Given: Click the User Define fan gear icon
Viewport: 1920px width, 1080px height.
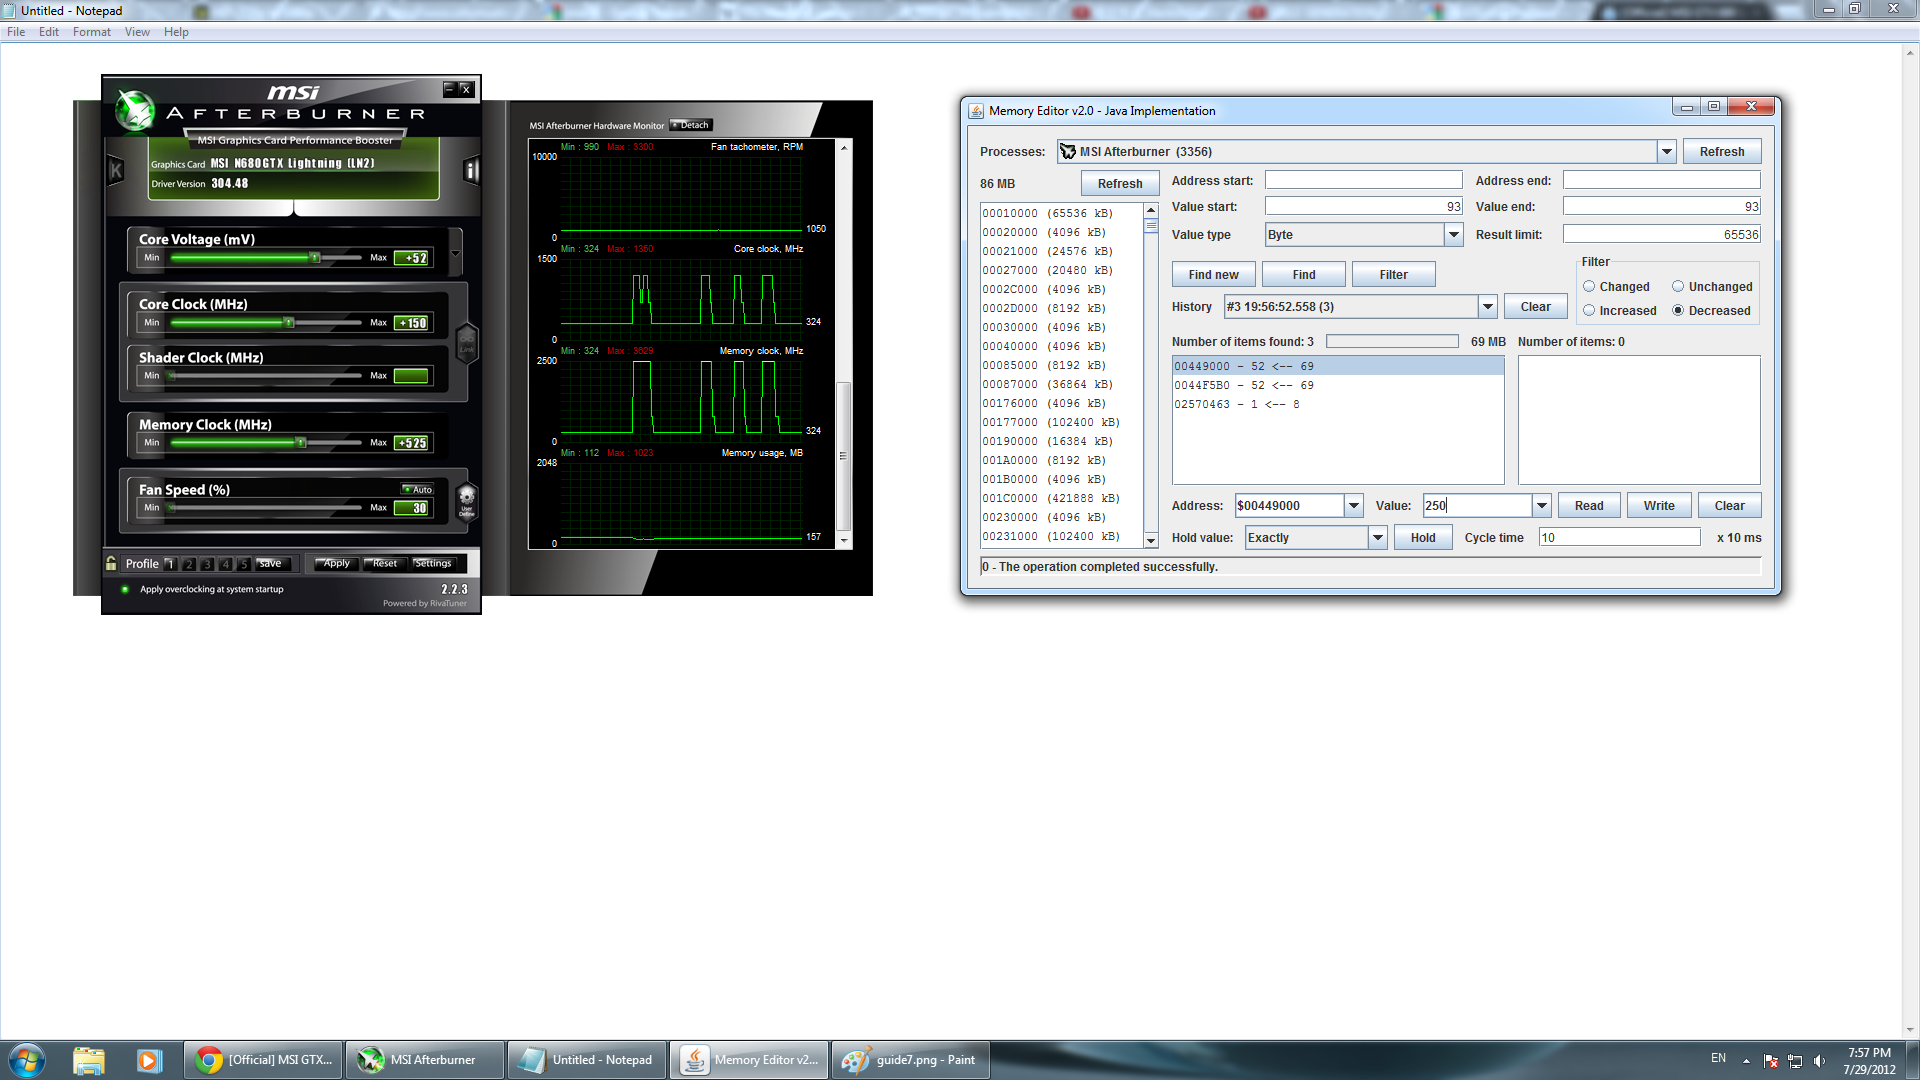Looking at the screenshot, I should pyautogui.click(x=466, y=501).
